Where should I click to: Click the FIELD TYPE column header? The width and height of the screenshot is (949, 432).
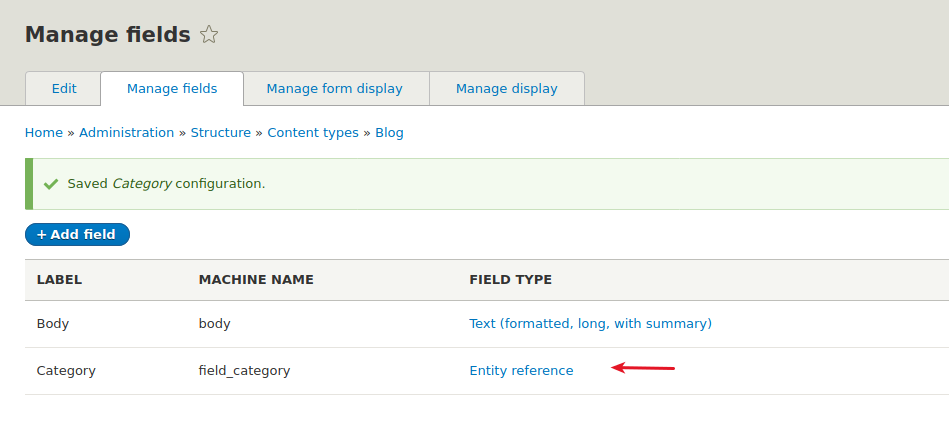pyautogui.click(x=510, y=280)
